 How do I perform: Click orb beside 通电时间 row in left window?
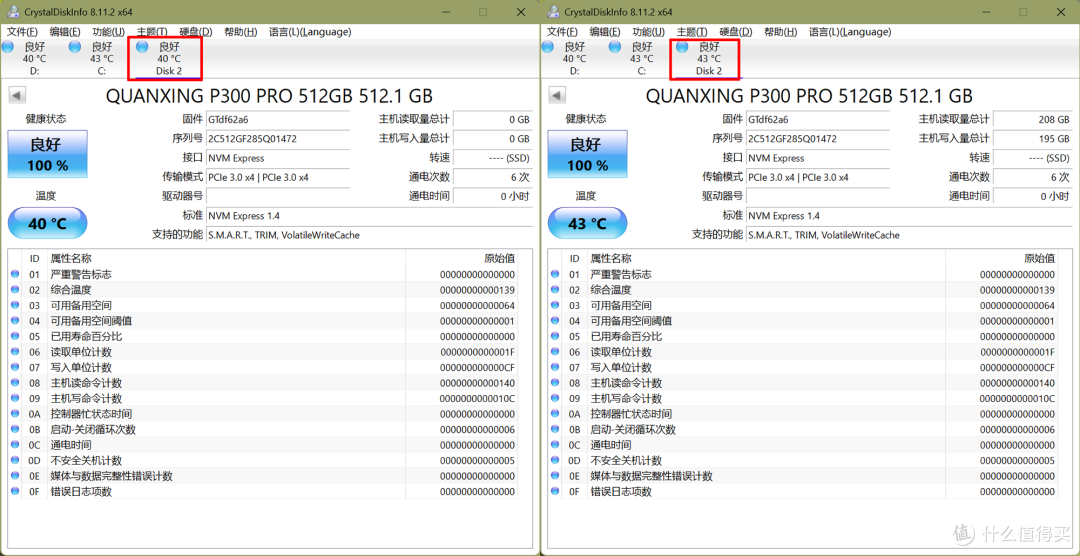coord(15,445)
